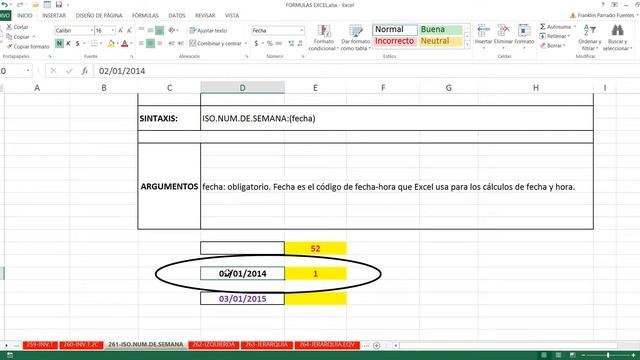Open the Fecha number format dropdown
The height and width of the screenshot is (360, 640).
pyautogui.click(x=302, y=31)
